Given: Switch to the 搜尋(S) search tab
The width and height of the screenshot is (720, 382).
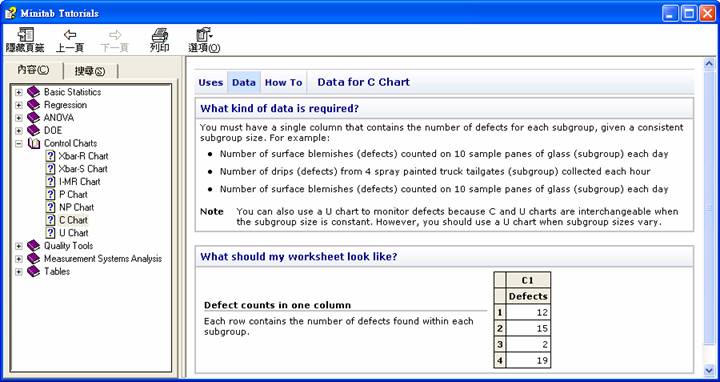Looking at the screenshot, I should point(90,71).
